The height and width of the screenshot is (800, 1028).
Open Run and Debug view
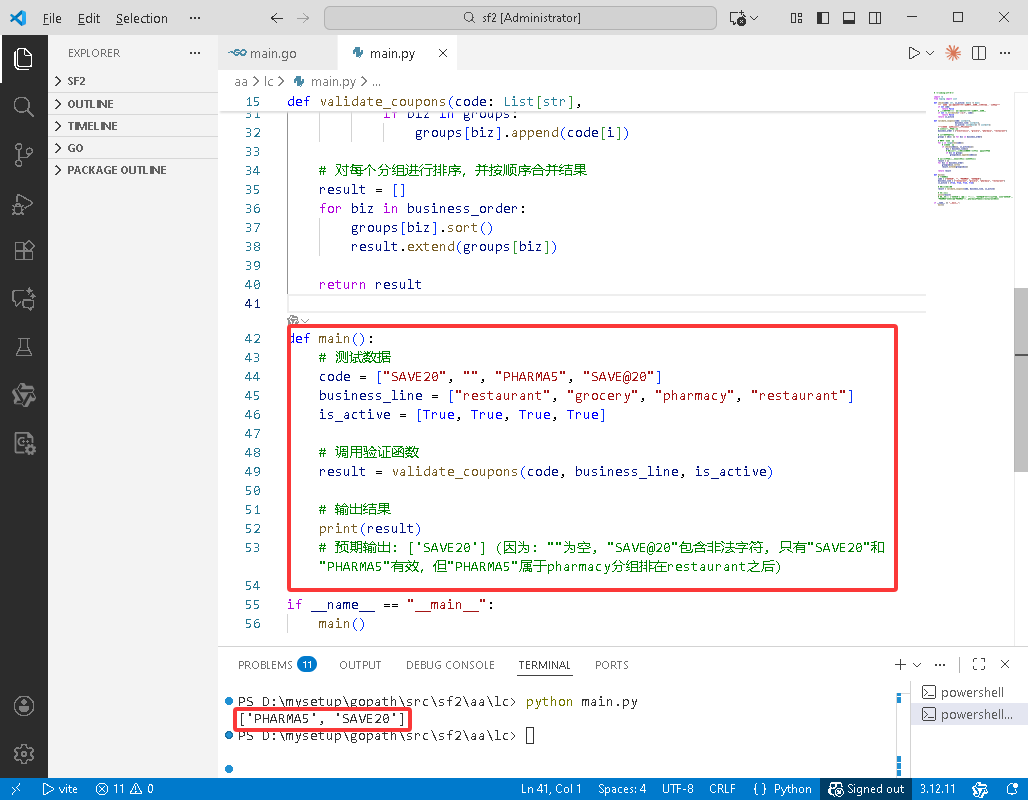coord(24,203)
